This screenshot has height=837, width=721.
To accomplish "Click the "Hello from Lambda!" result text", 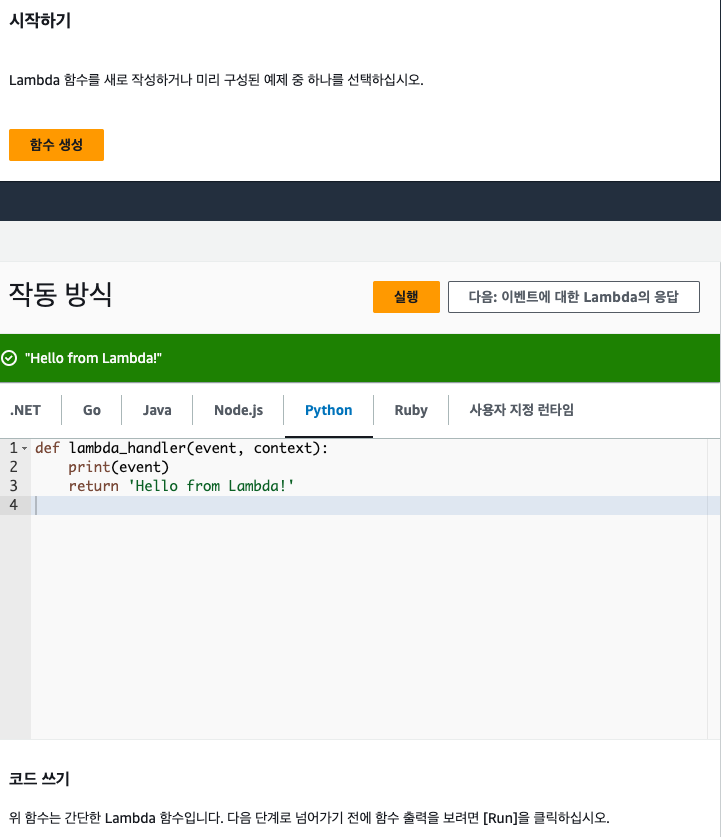I will coord(93,358).
